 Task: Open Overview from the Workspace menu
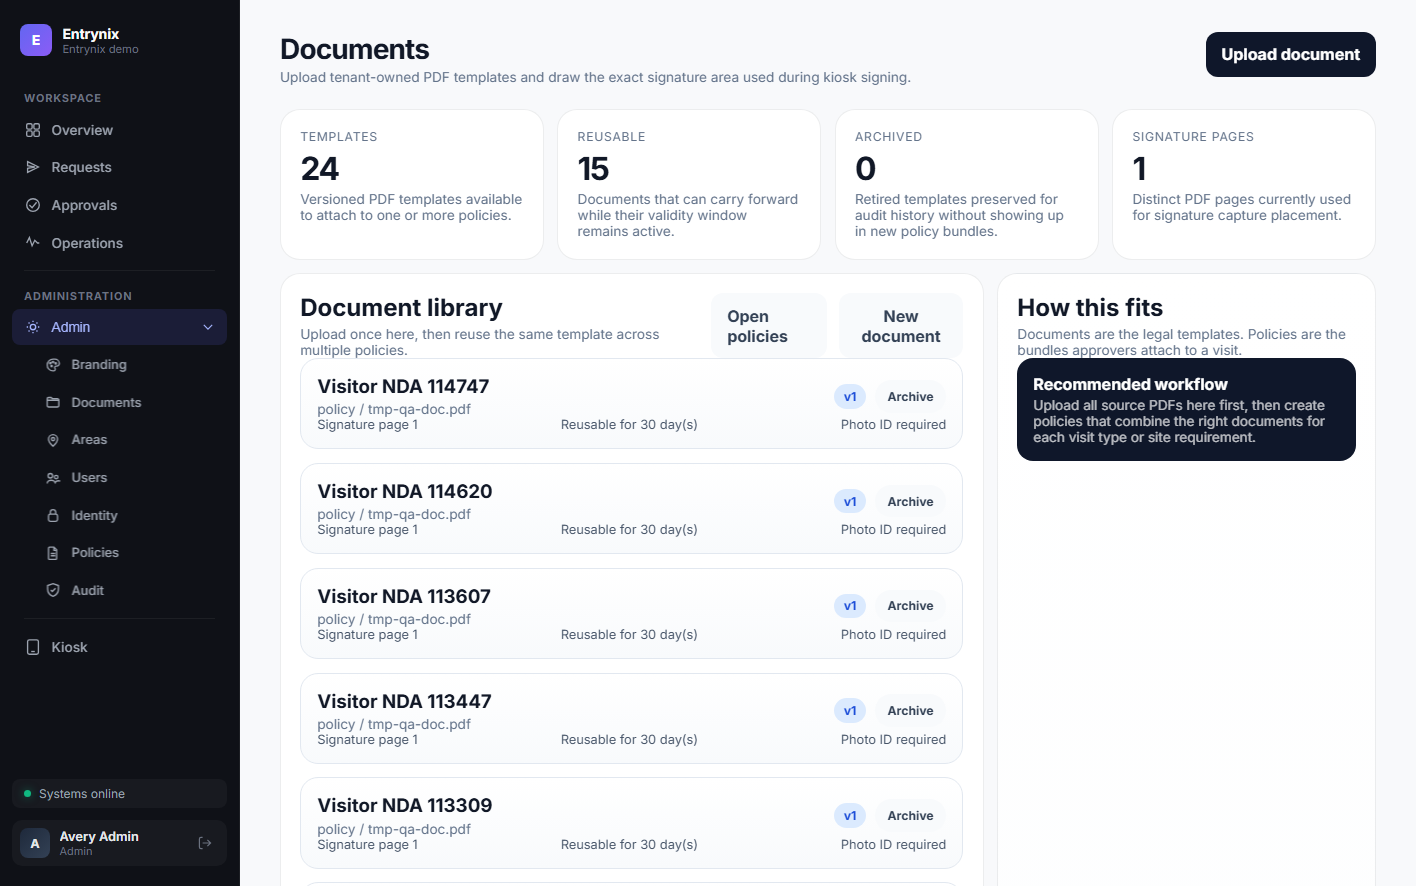82,130
